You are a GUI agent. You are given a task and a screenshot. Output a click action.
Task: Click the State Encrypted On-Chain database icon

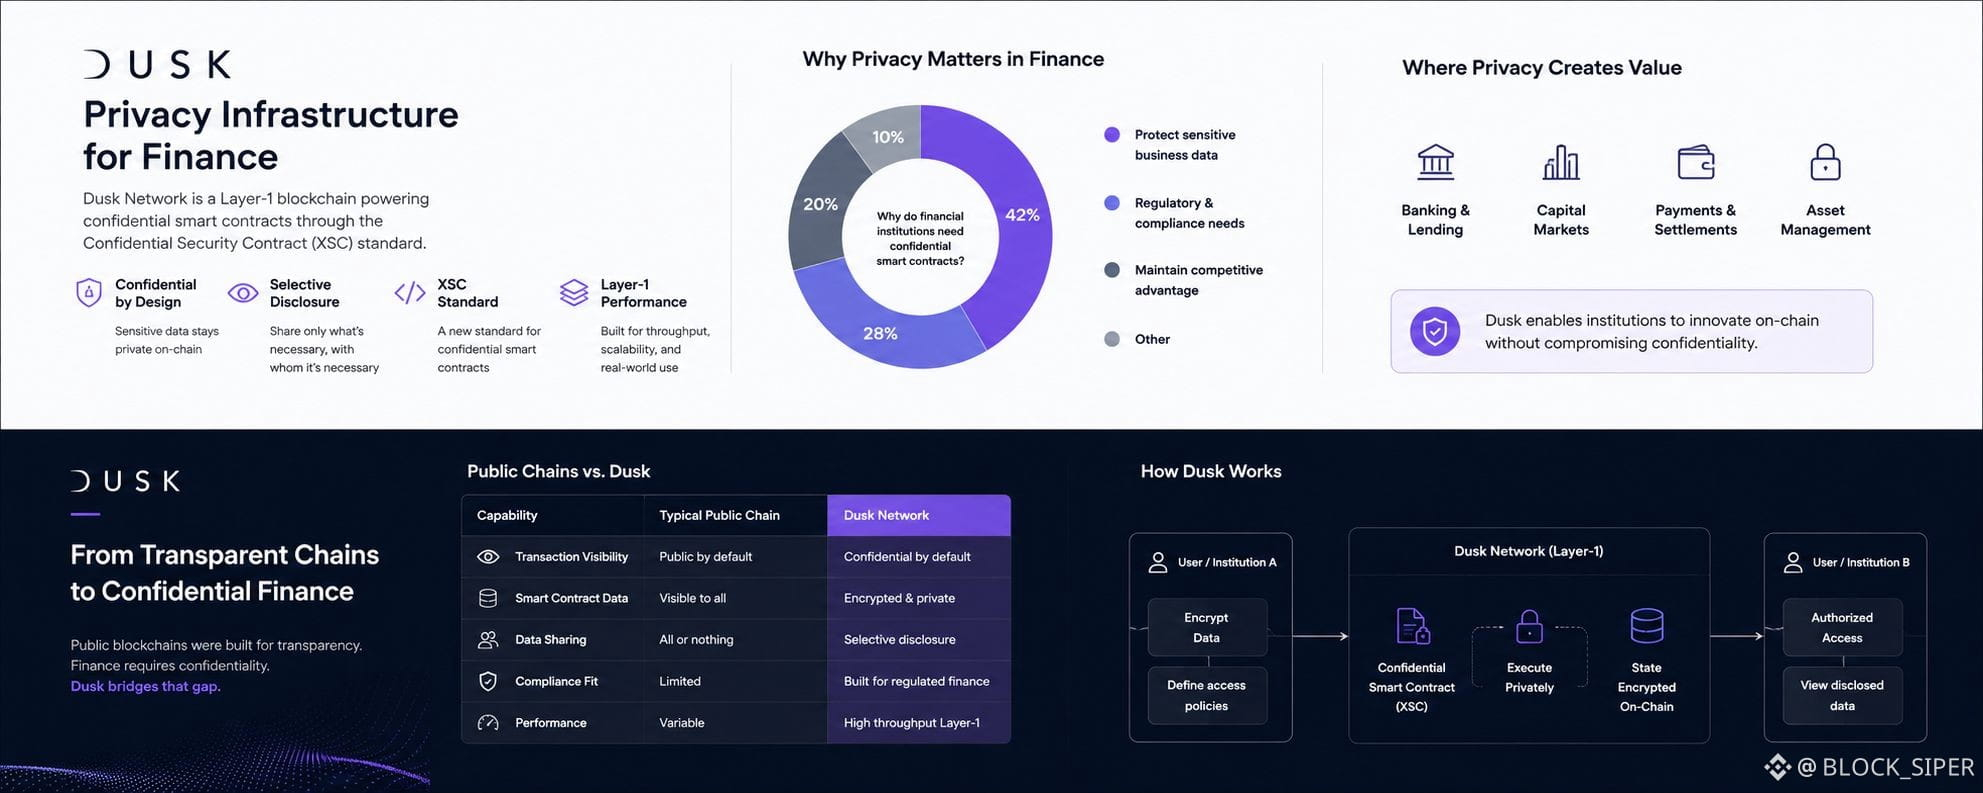[1647, 626]
